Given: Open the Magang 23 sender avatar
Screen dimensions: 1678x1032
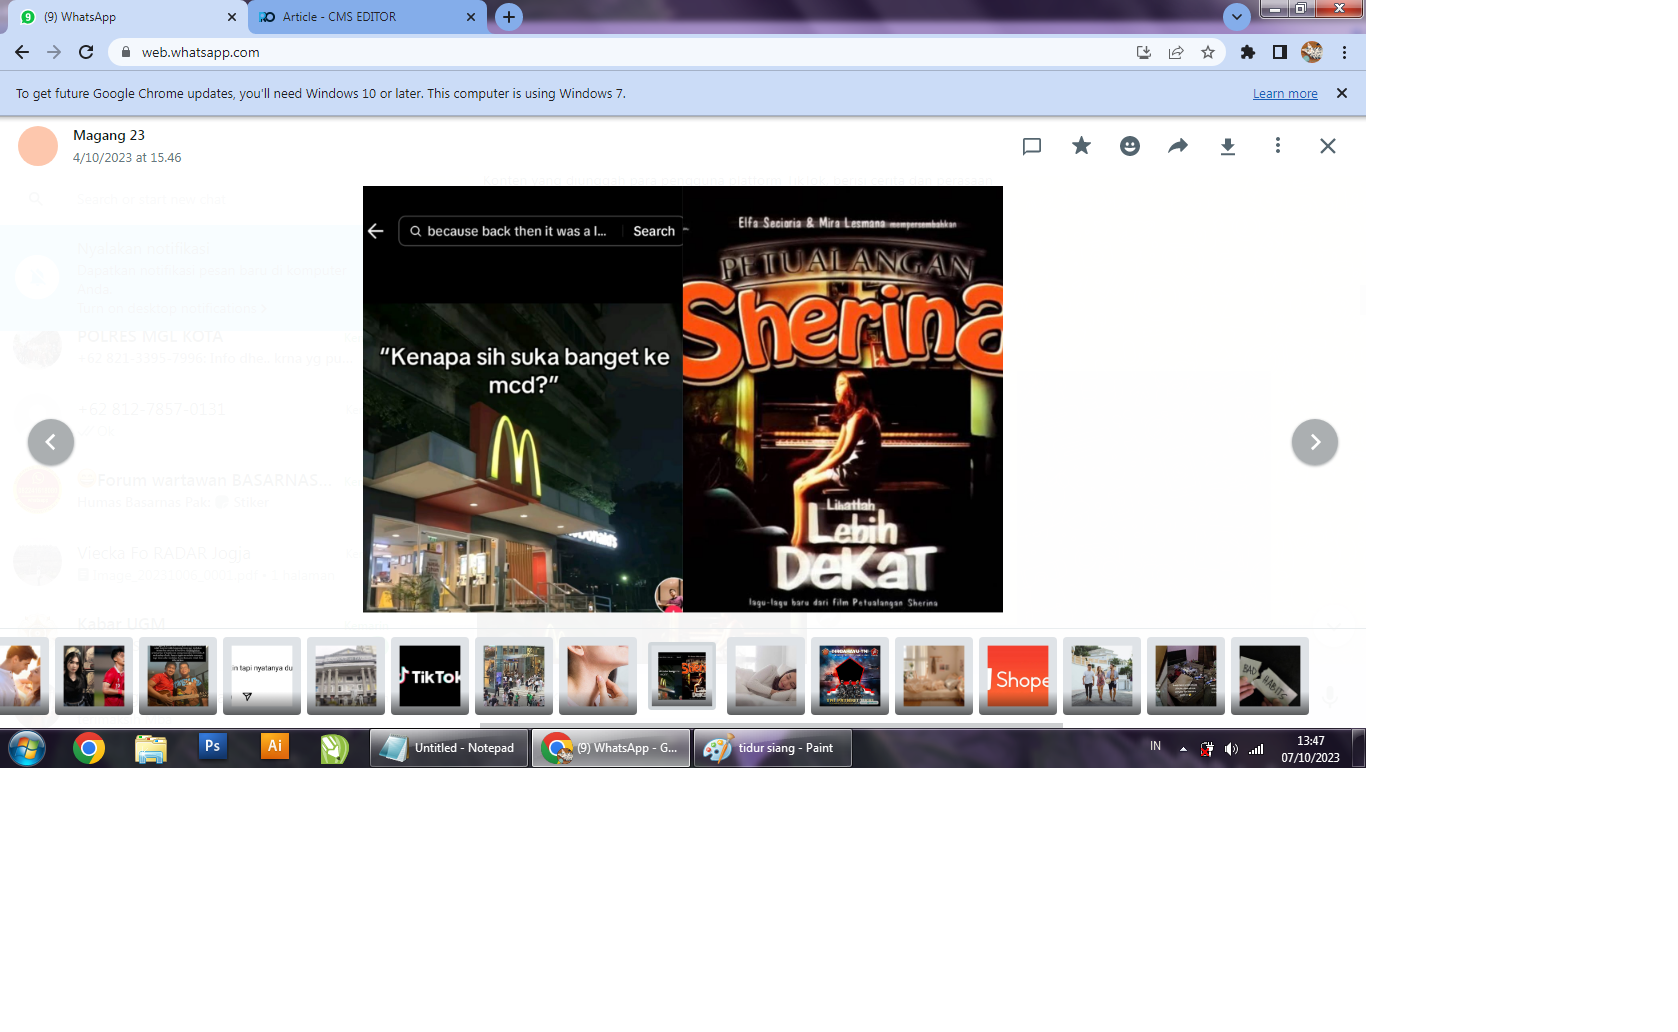Looking at the screenshot, I should [x=38, y=146].
